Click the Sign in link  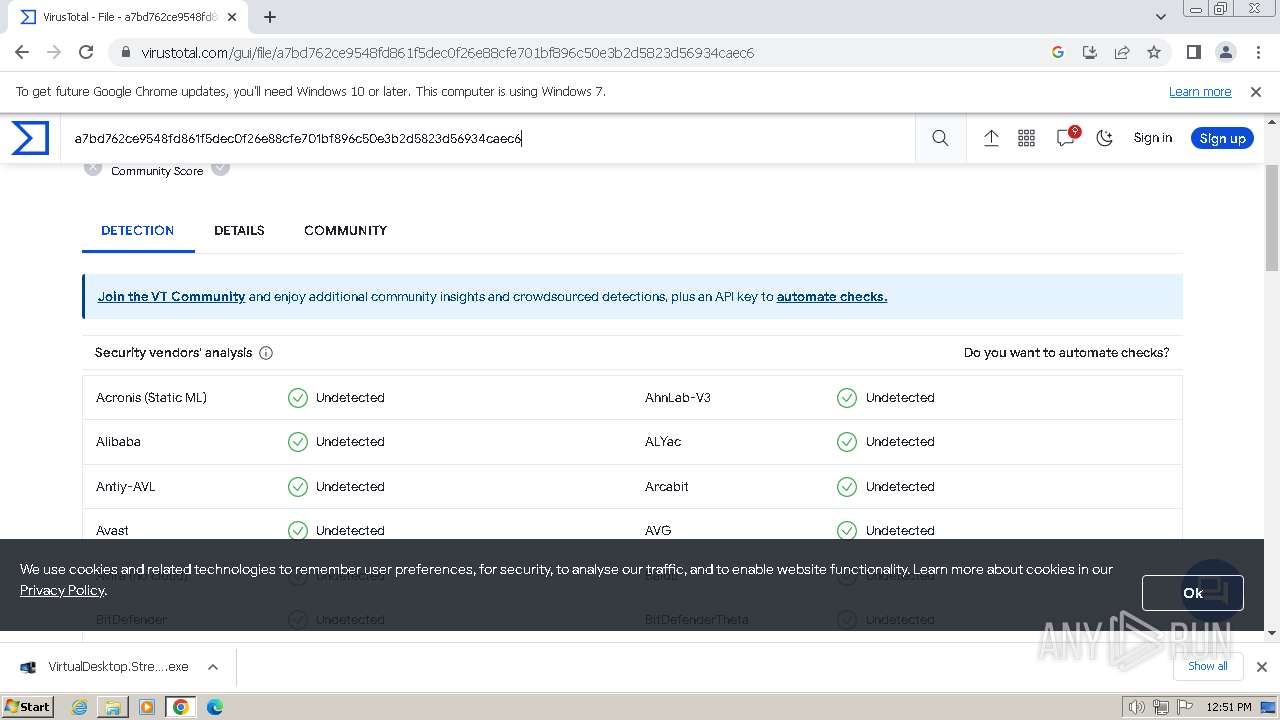coord(1152,138)
